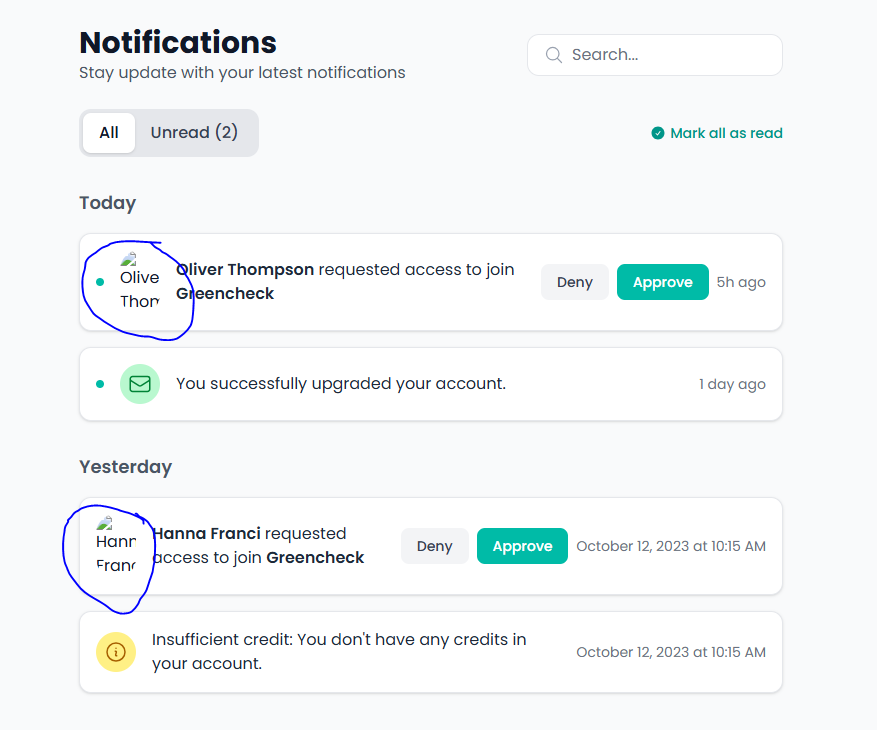Open the Insufficient credit notification text
877x730 pixels.
point(339,651)
